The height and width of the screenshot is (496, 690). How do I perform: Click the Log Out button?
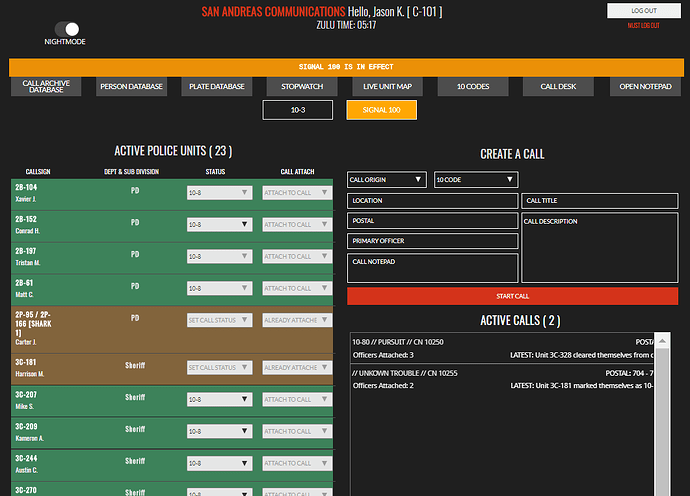644,11
